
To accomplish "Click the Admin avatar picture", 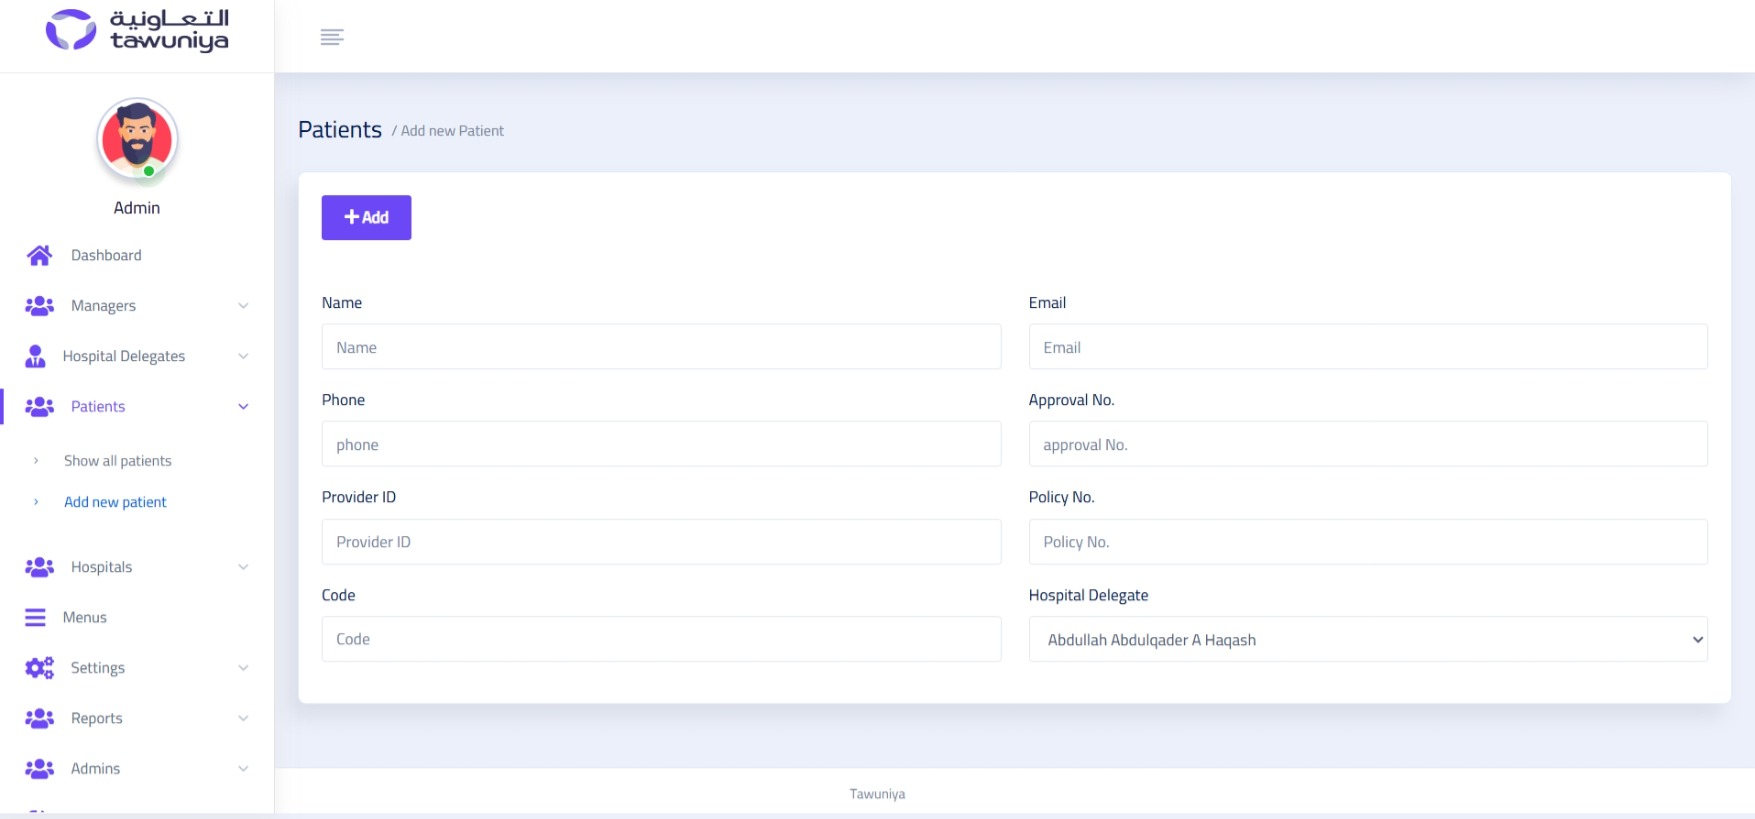I will coord(137,140).
